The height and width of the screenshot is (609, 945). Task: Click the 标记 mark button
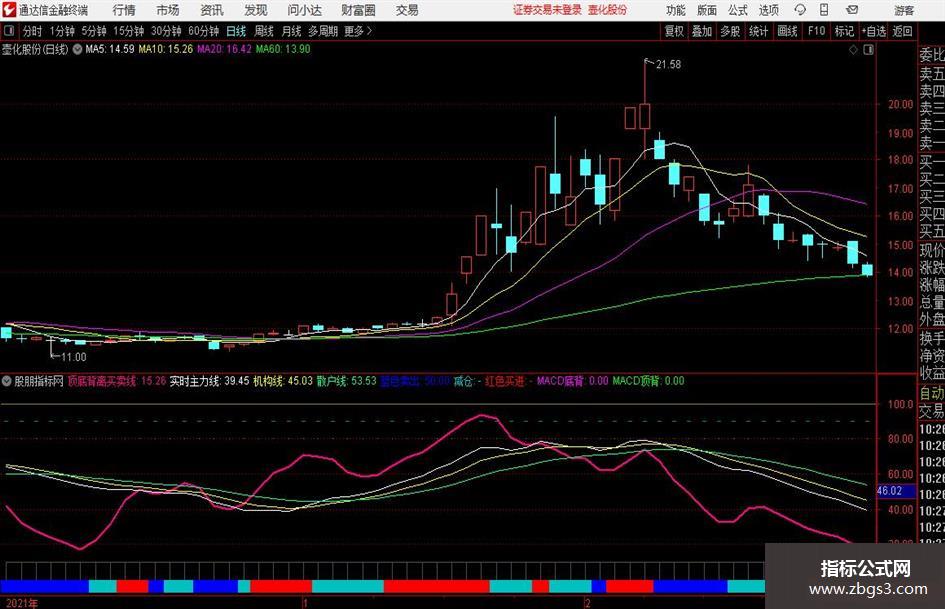coord(844,31)
